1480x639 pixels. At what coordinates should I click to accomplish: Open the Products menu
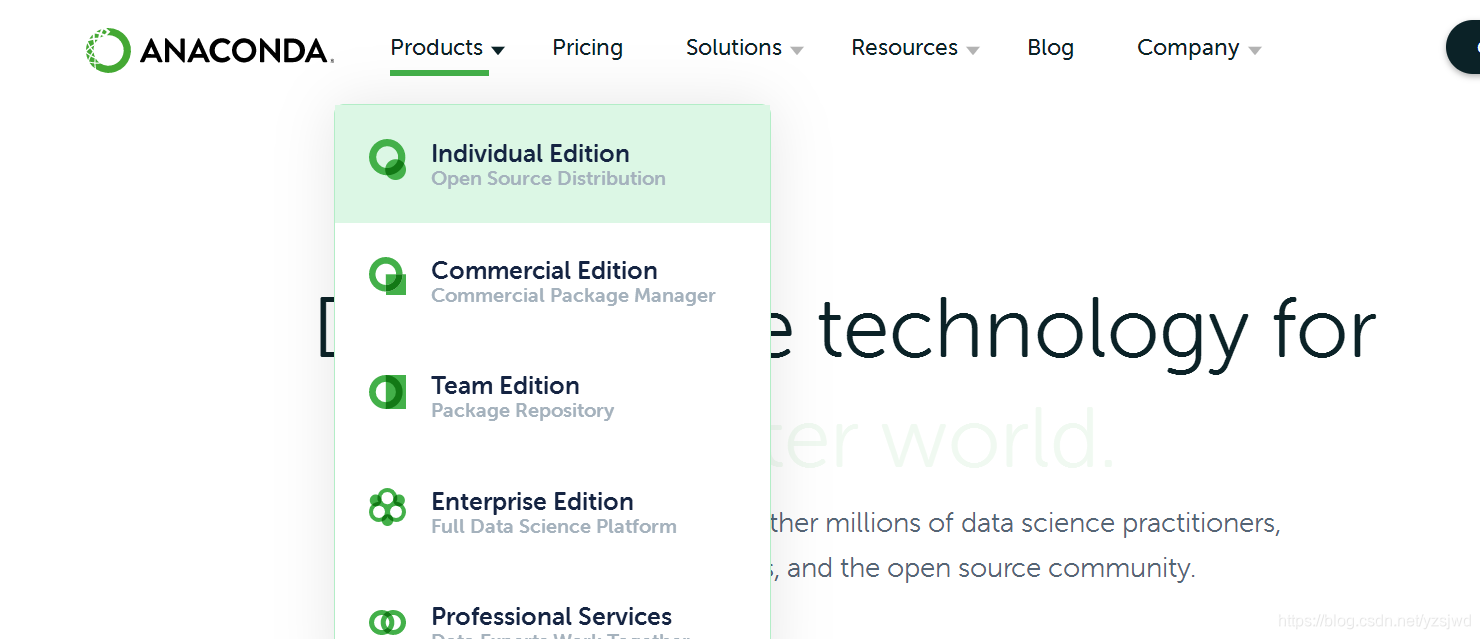(x=437, y=48)
